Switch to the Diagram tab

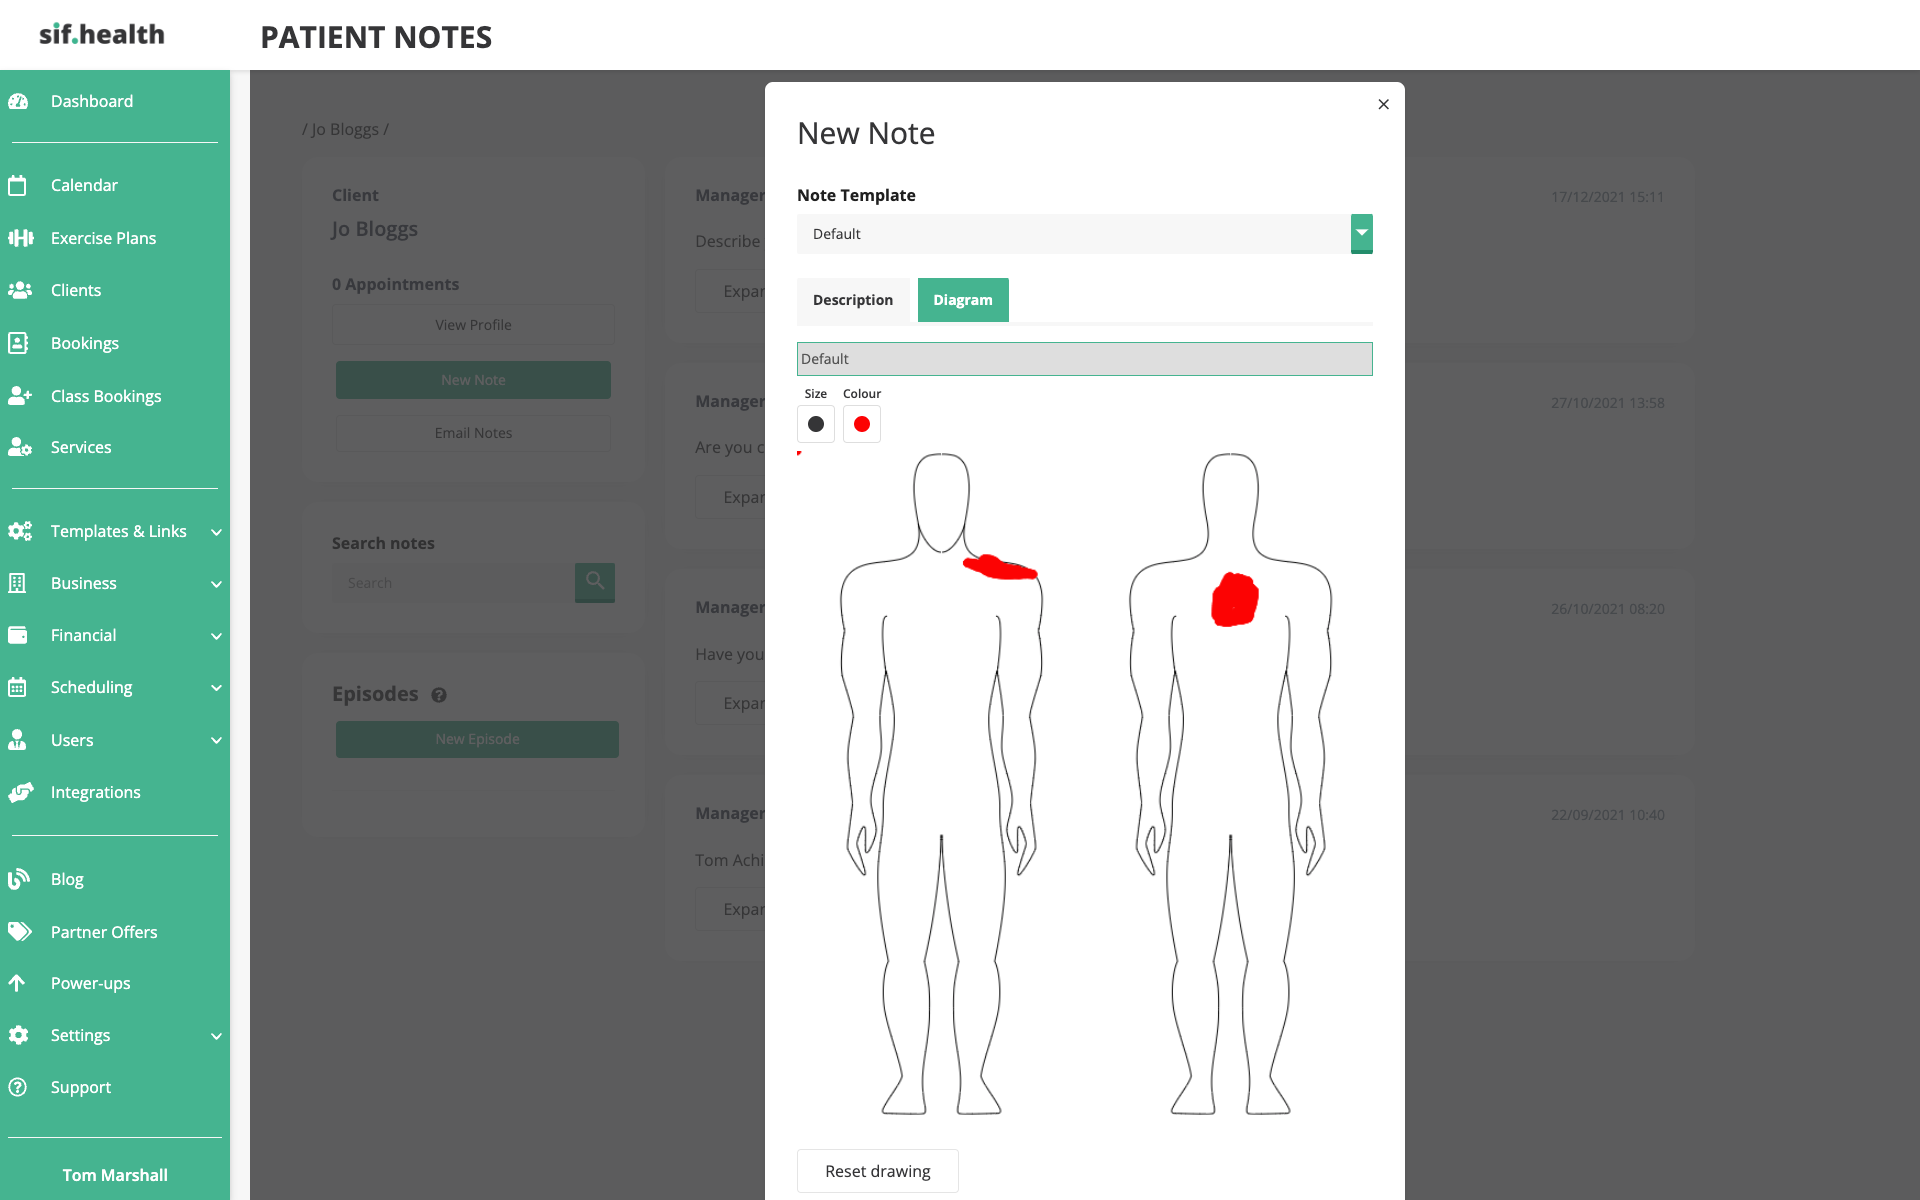(963, 300)
